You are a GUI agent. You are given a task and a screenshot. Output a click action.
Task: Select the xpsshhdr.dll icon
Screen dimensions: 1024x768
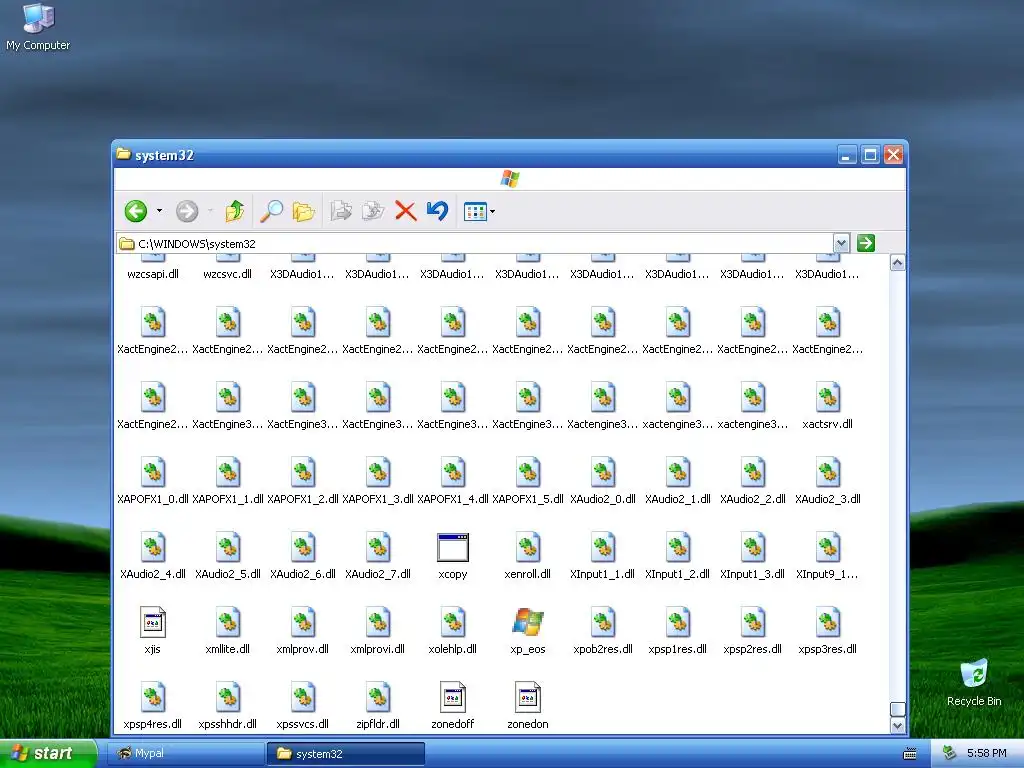(228, 697)
